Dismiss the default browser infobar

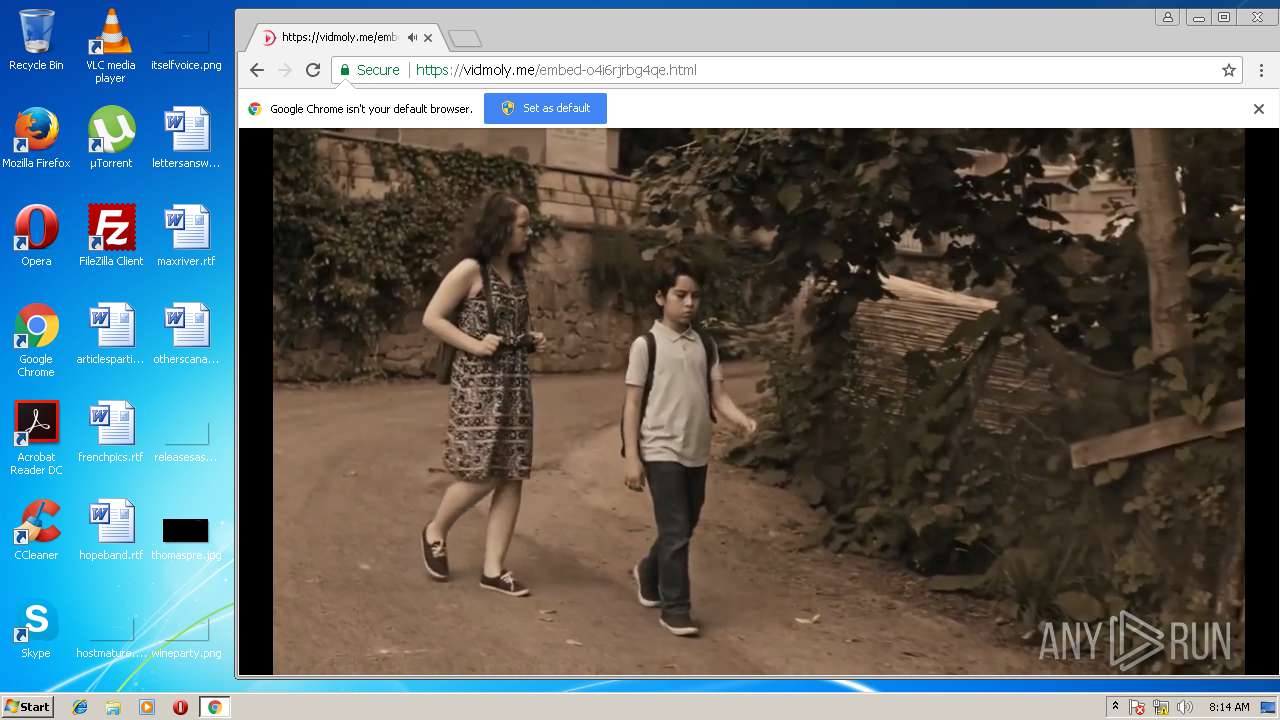pyautogui.click(x=1259, y=109)
